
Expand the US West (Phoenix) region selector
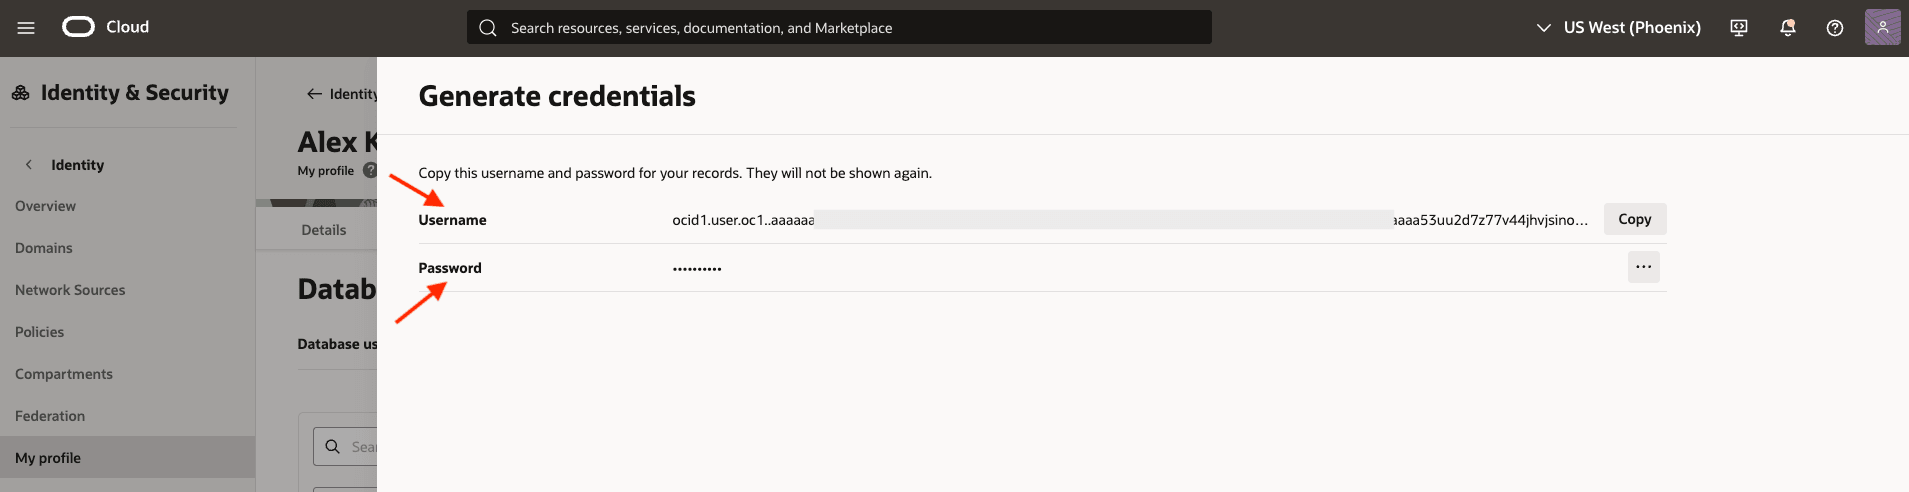[1618, 28]
